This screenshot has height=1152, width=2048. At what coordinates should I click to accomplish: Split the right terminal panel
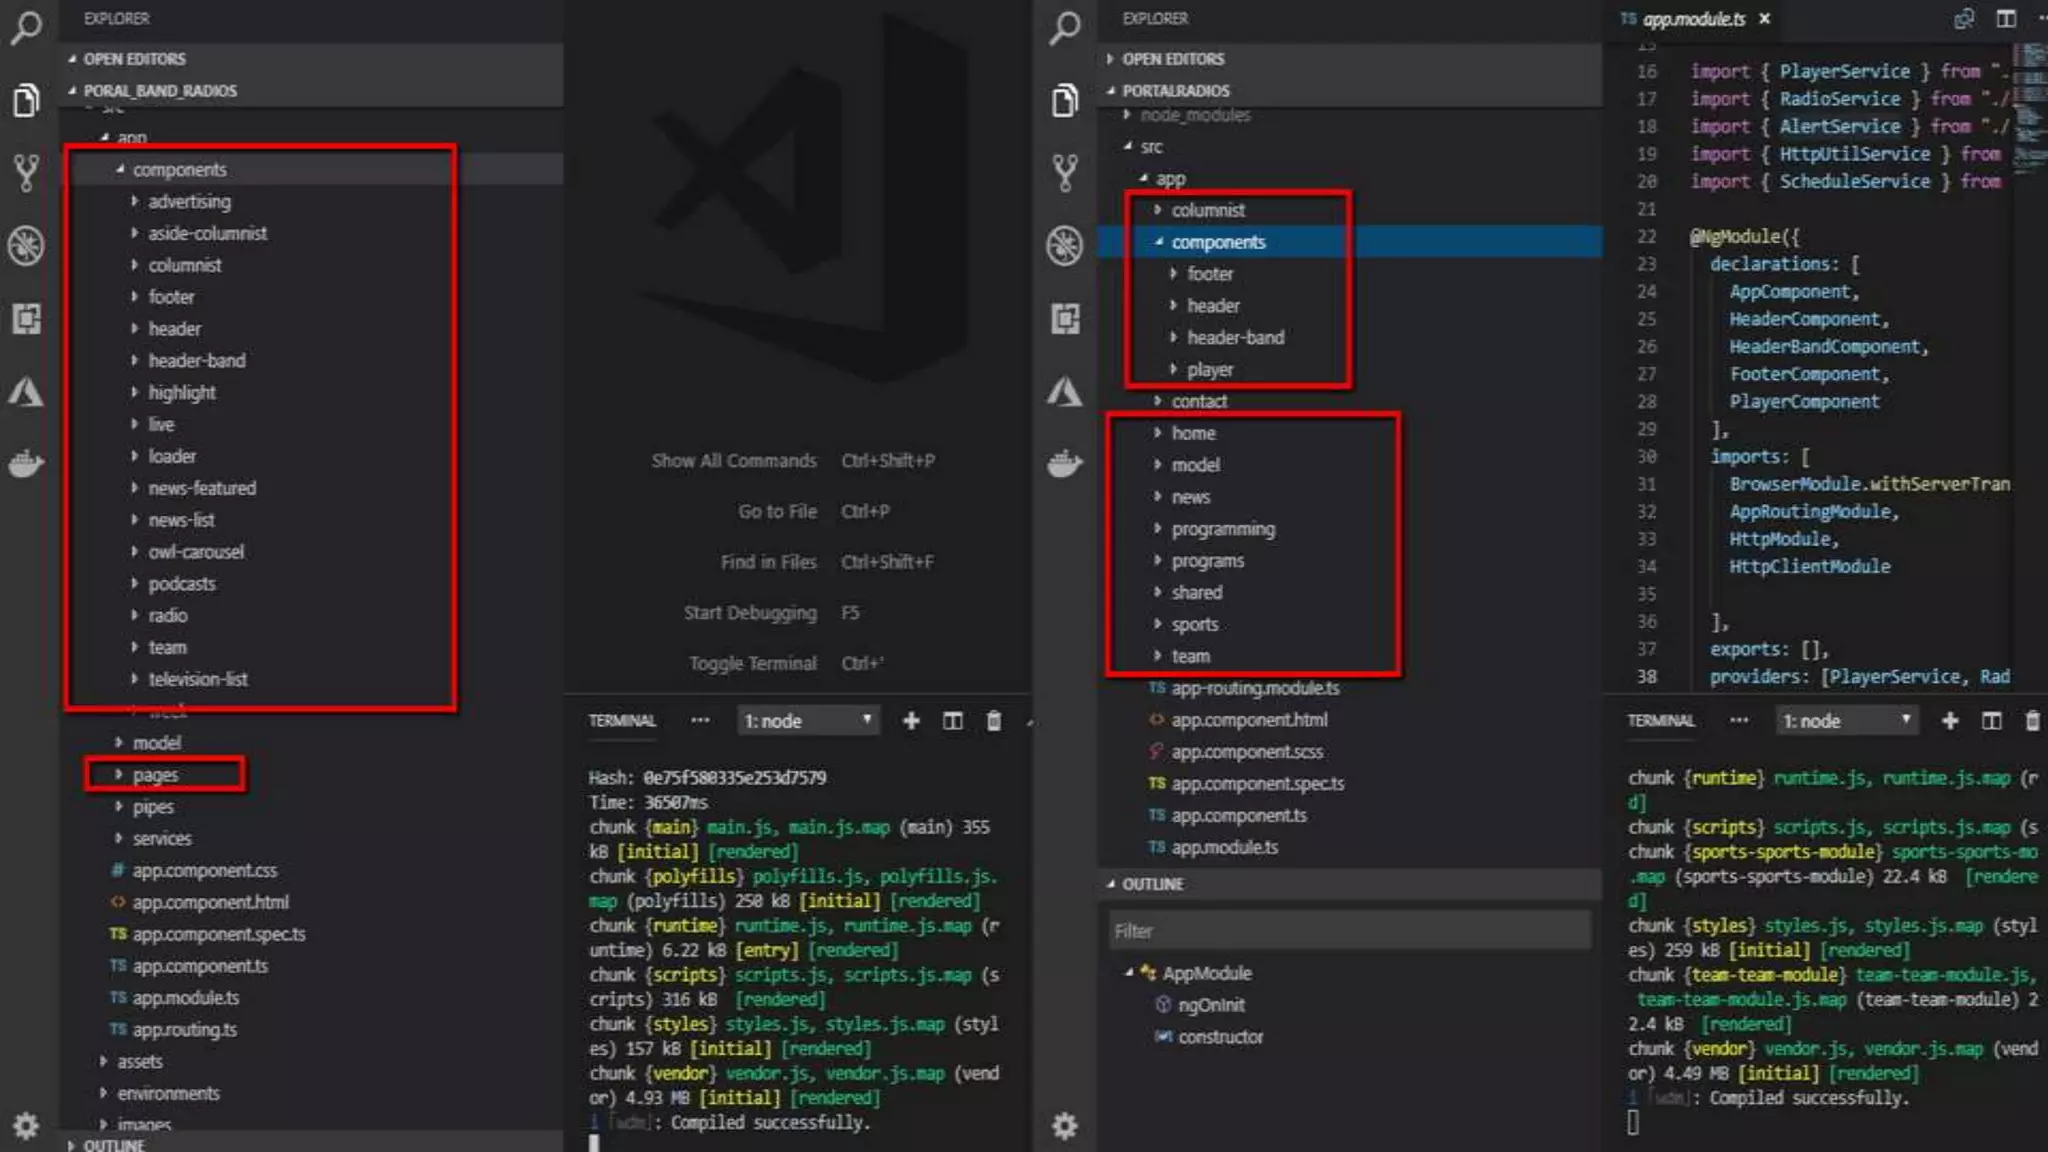(x=1991, y=721)
